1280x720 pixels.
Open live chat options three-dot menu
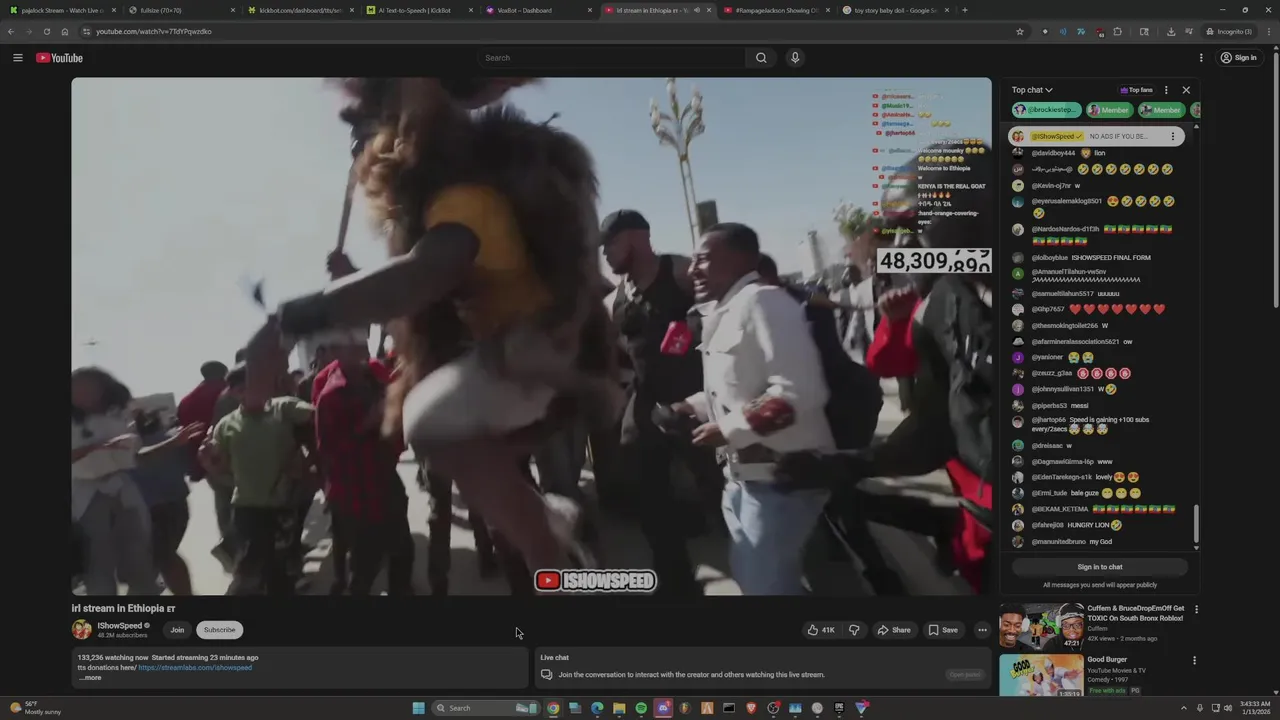(1166, 90)
